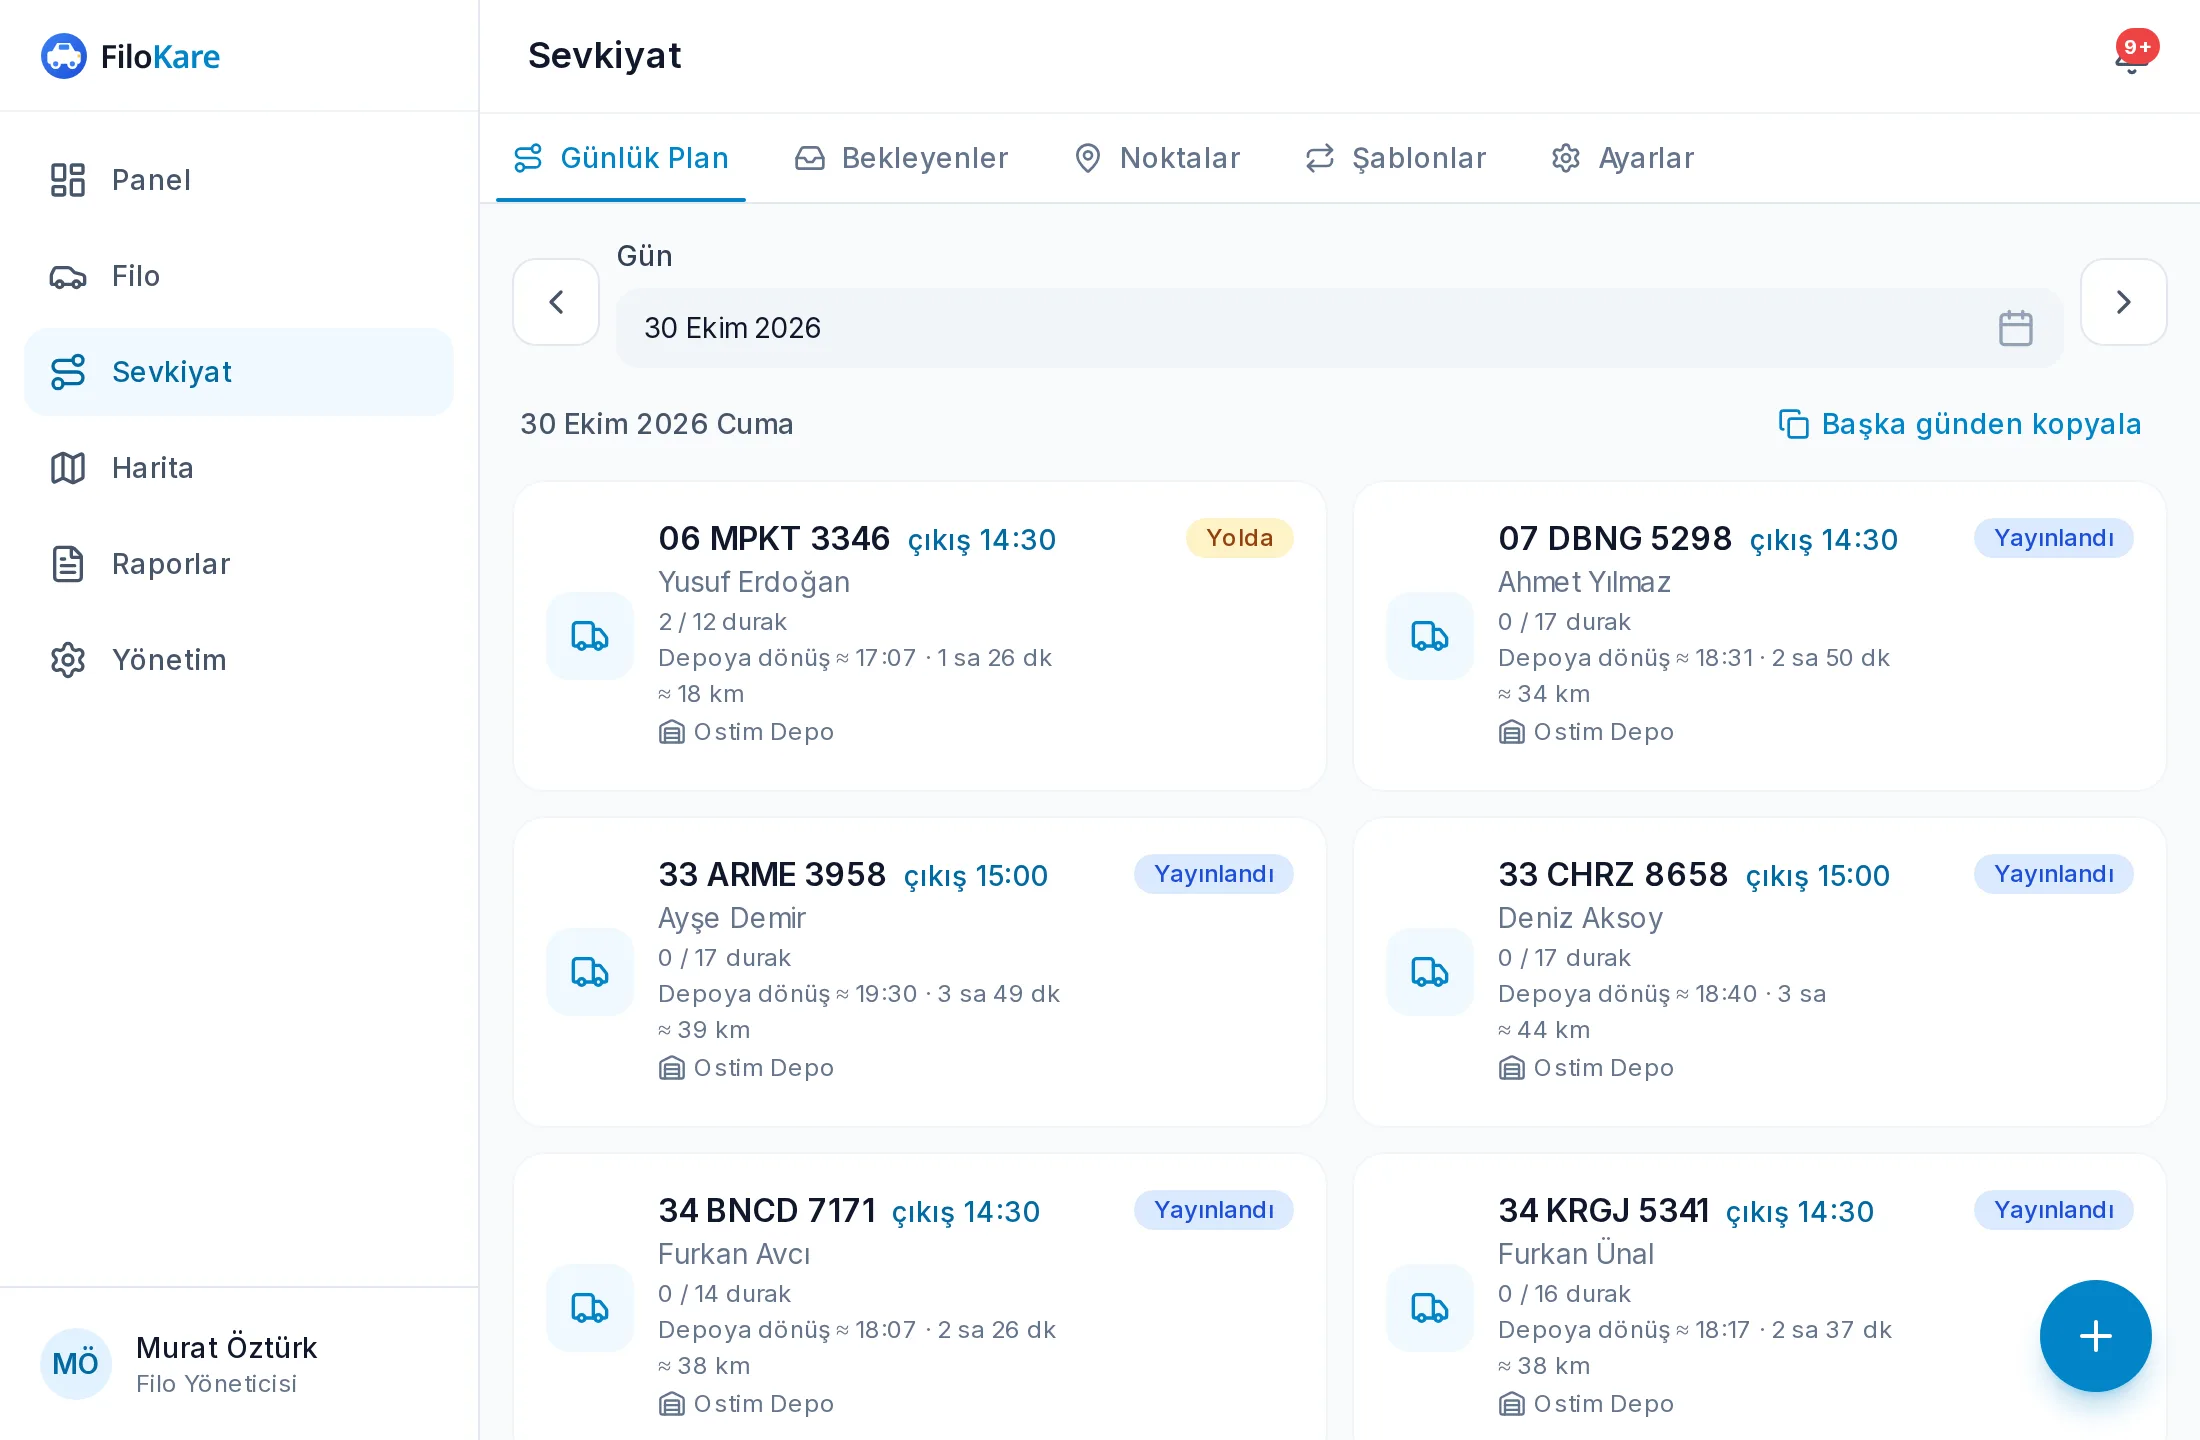Viewport: 2200px width, 1440px height.
Task: Switch to the Bekleyenler tab
Action: [x=901, y=158]
